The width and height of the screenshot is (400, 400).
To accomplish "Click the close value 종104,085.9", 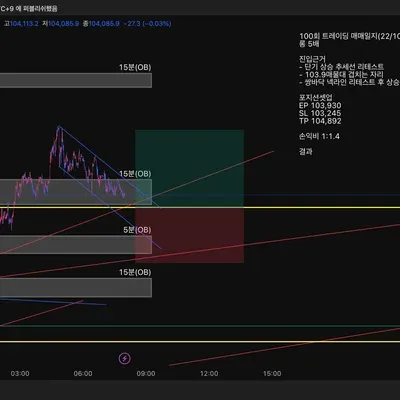I will 101,24.
